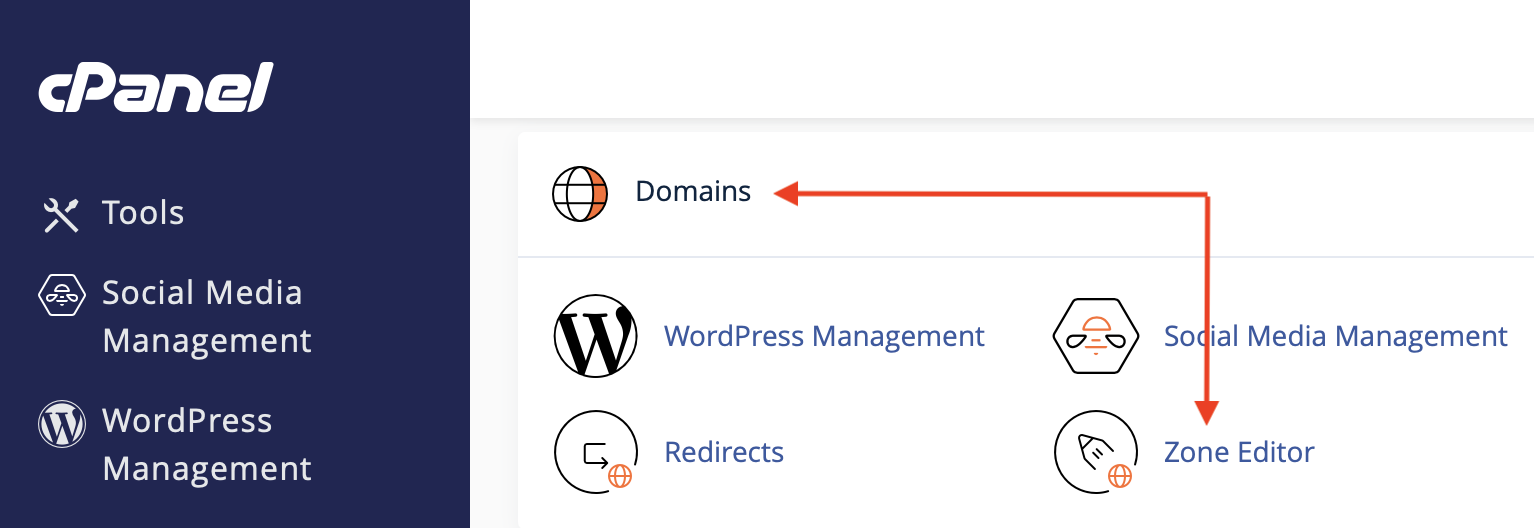The height and width of the screenshot is (528, 1534).
Task: Open the WordPress Management link in Domains
Action: tap(824, 336)
